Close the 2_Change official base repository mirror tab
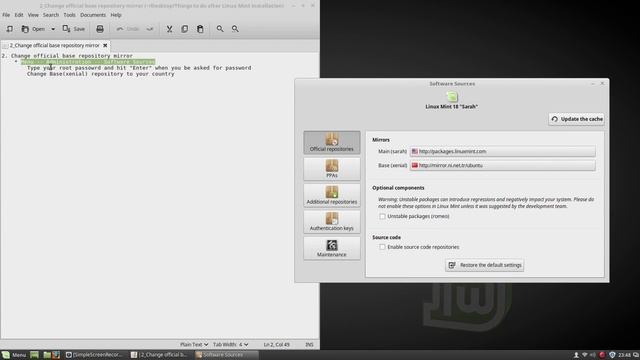Image resolution: width=640 pixels, height=360 pixels. [105, 45]
